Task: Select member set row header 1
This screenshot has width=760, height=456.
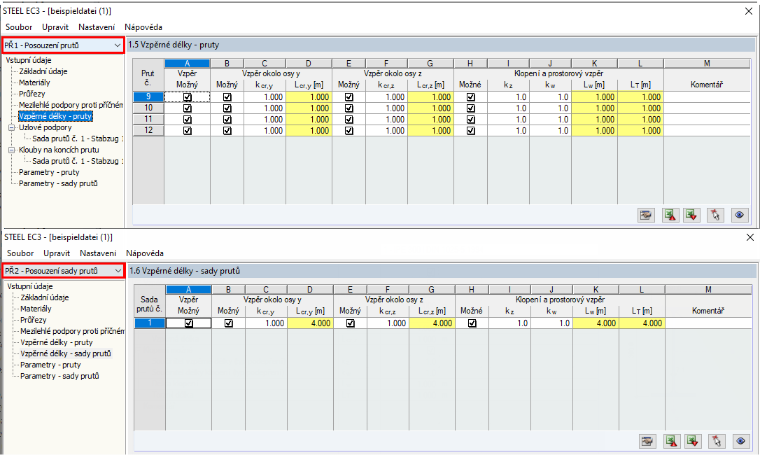Action: click(x=150, y=323)
